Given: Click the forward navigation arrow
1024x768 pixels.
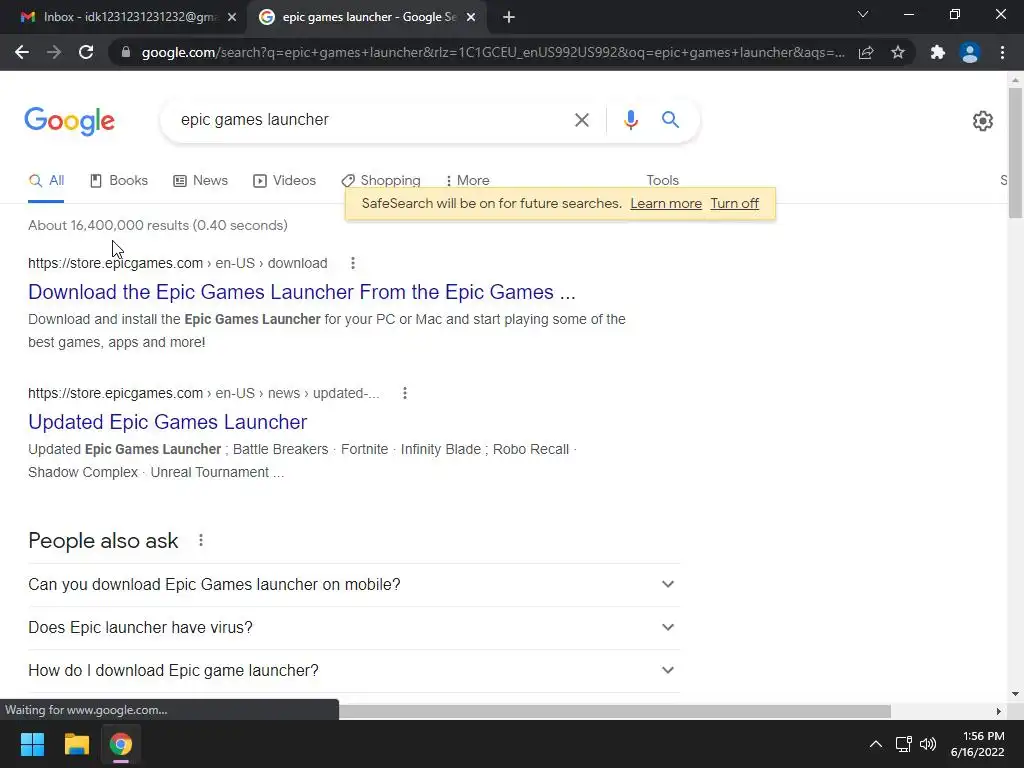Looking at the screenshot, I should pos(54,52).
